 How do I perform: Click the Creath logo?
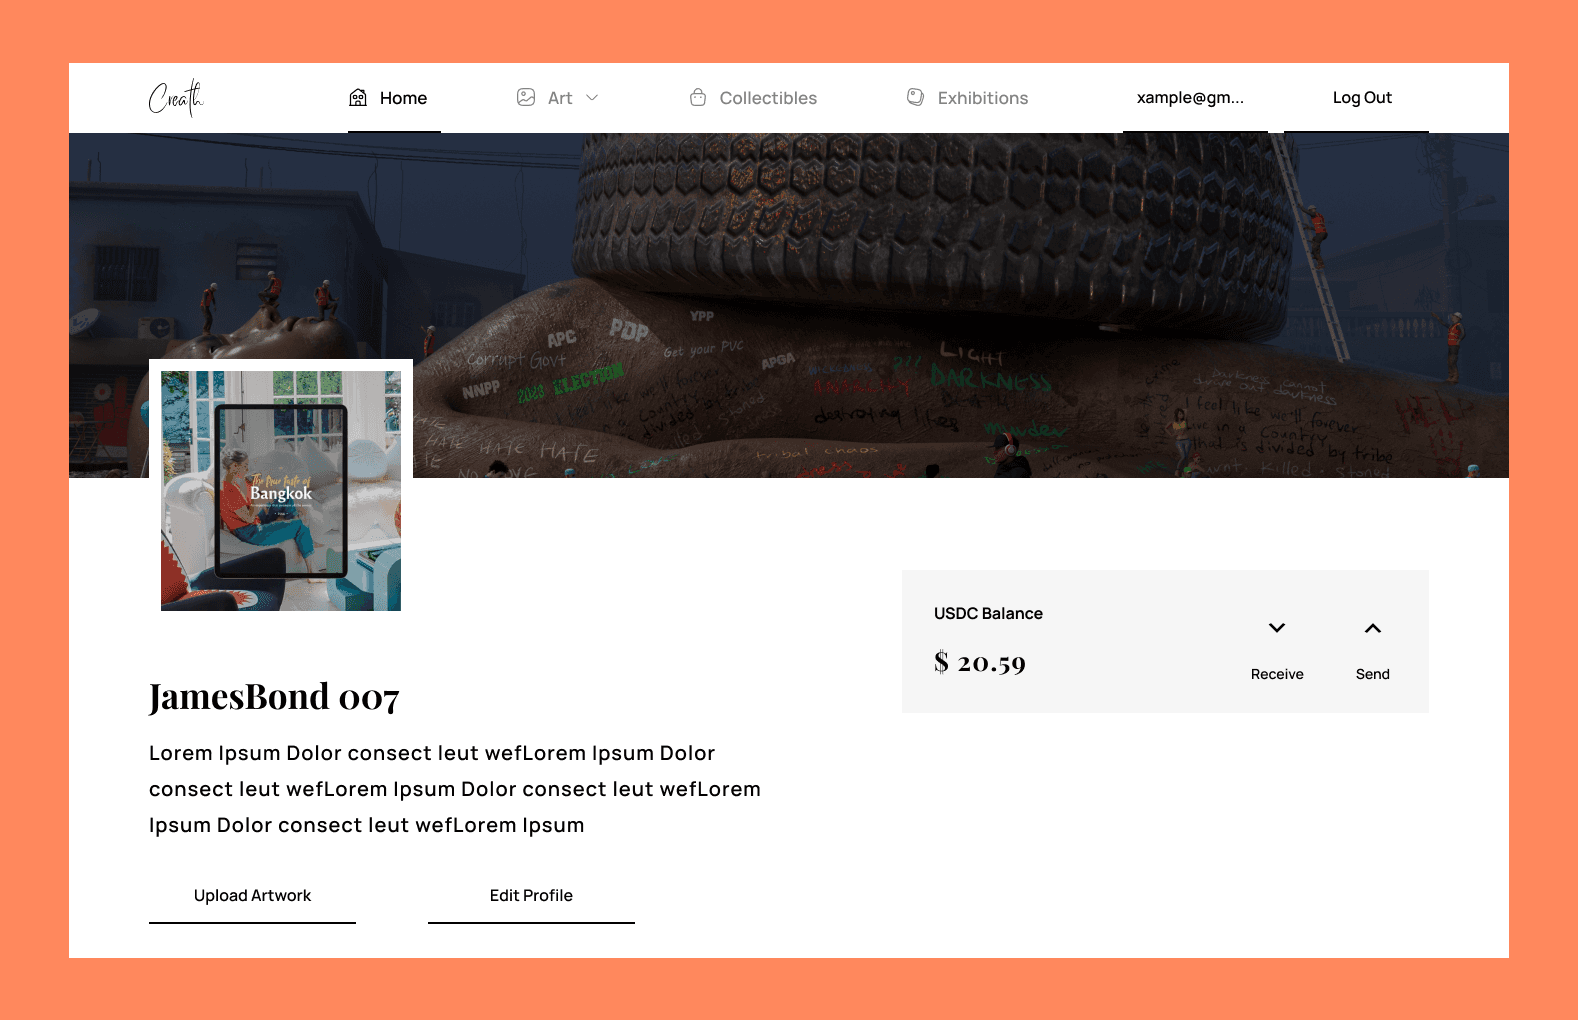click(x=176, y=98)
